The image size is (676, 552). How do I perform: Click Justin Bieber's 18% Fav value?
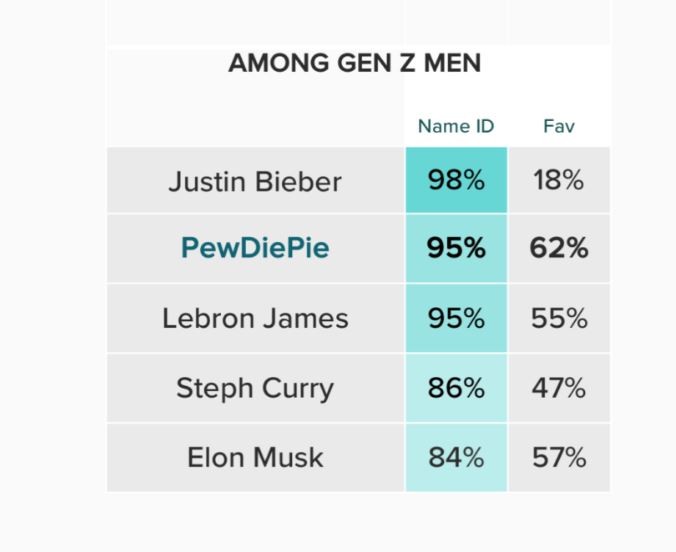(559, 180)
